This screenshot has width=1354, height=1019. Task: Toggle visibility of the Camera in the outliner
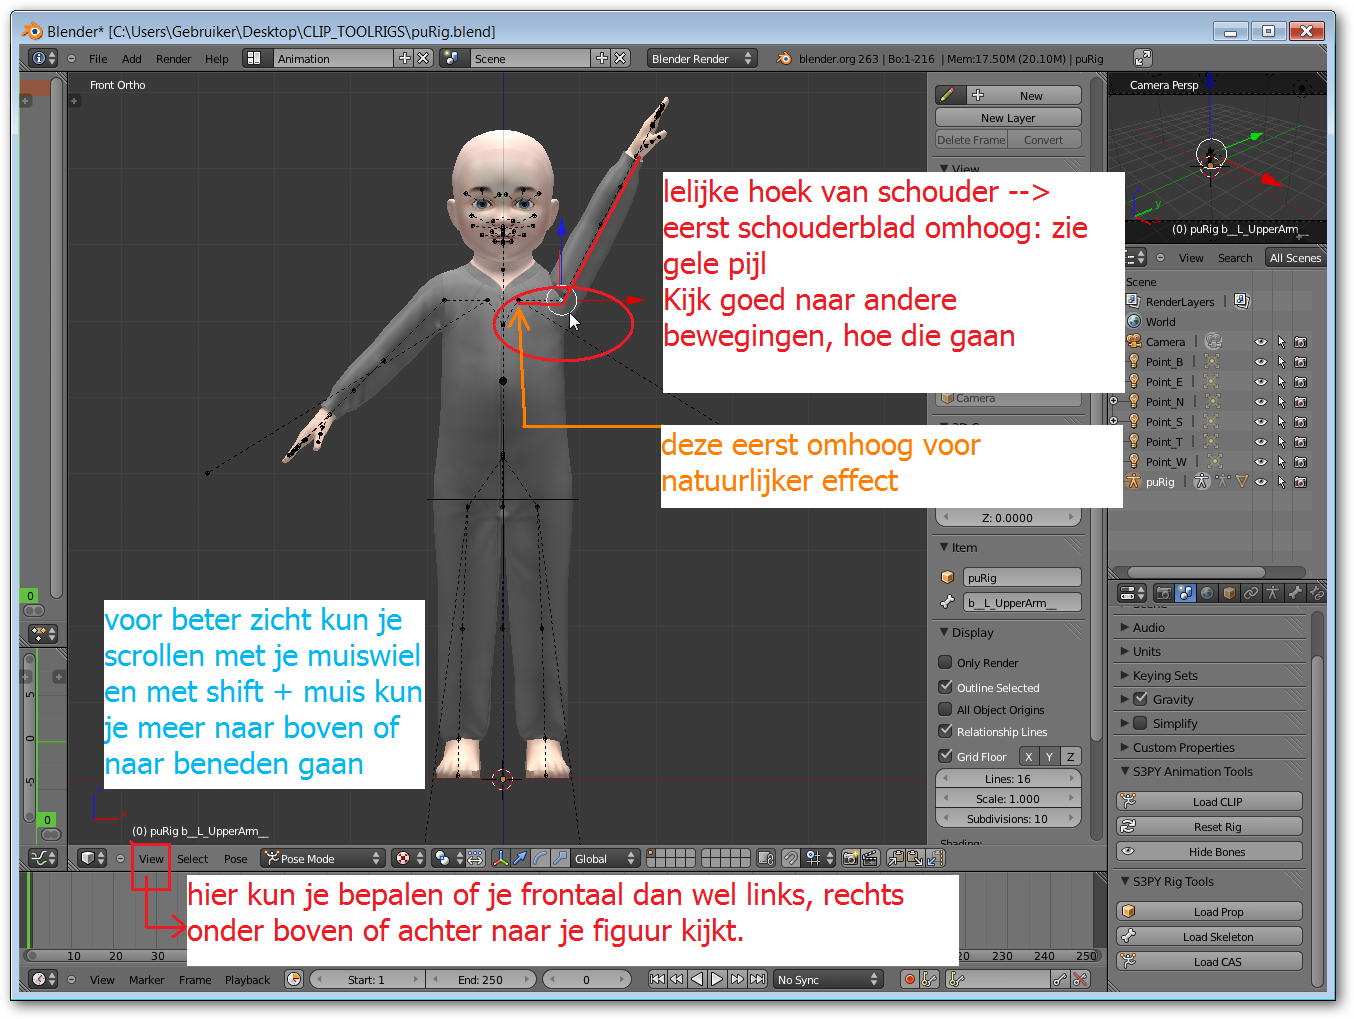coord(1260,341)
